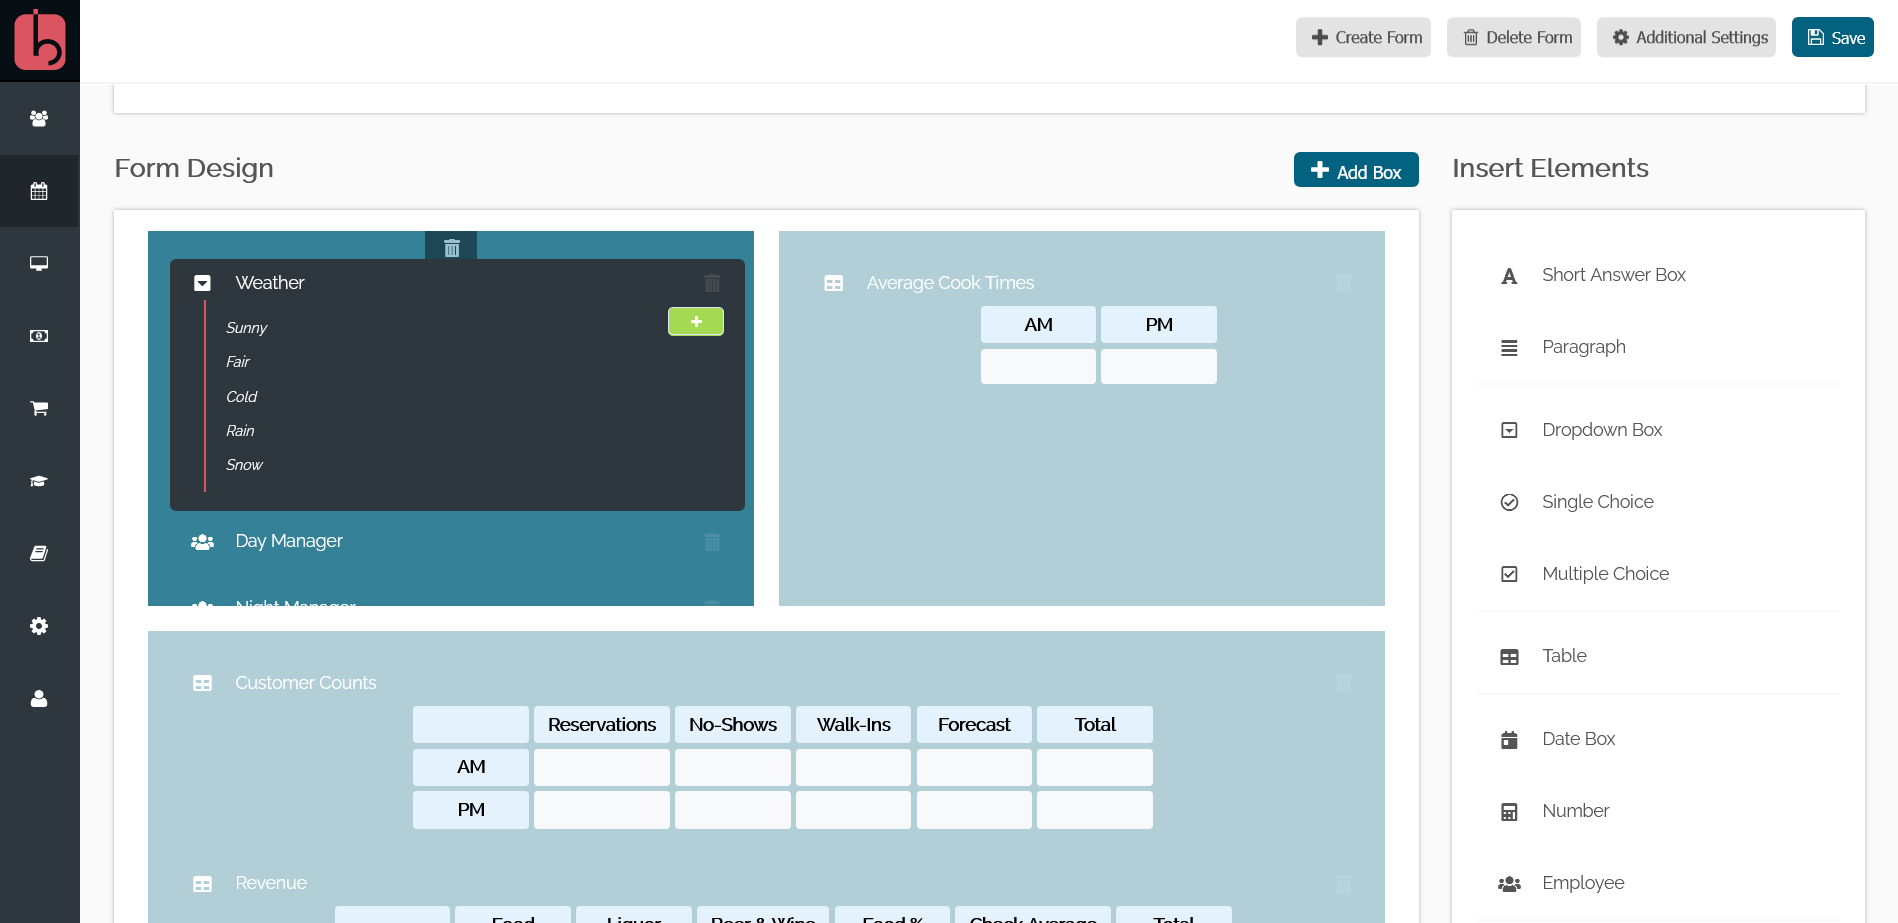Screen dimensions: 1898x923
Task: Open the money sidebar icon
Action: click(x=39, y=336)
